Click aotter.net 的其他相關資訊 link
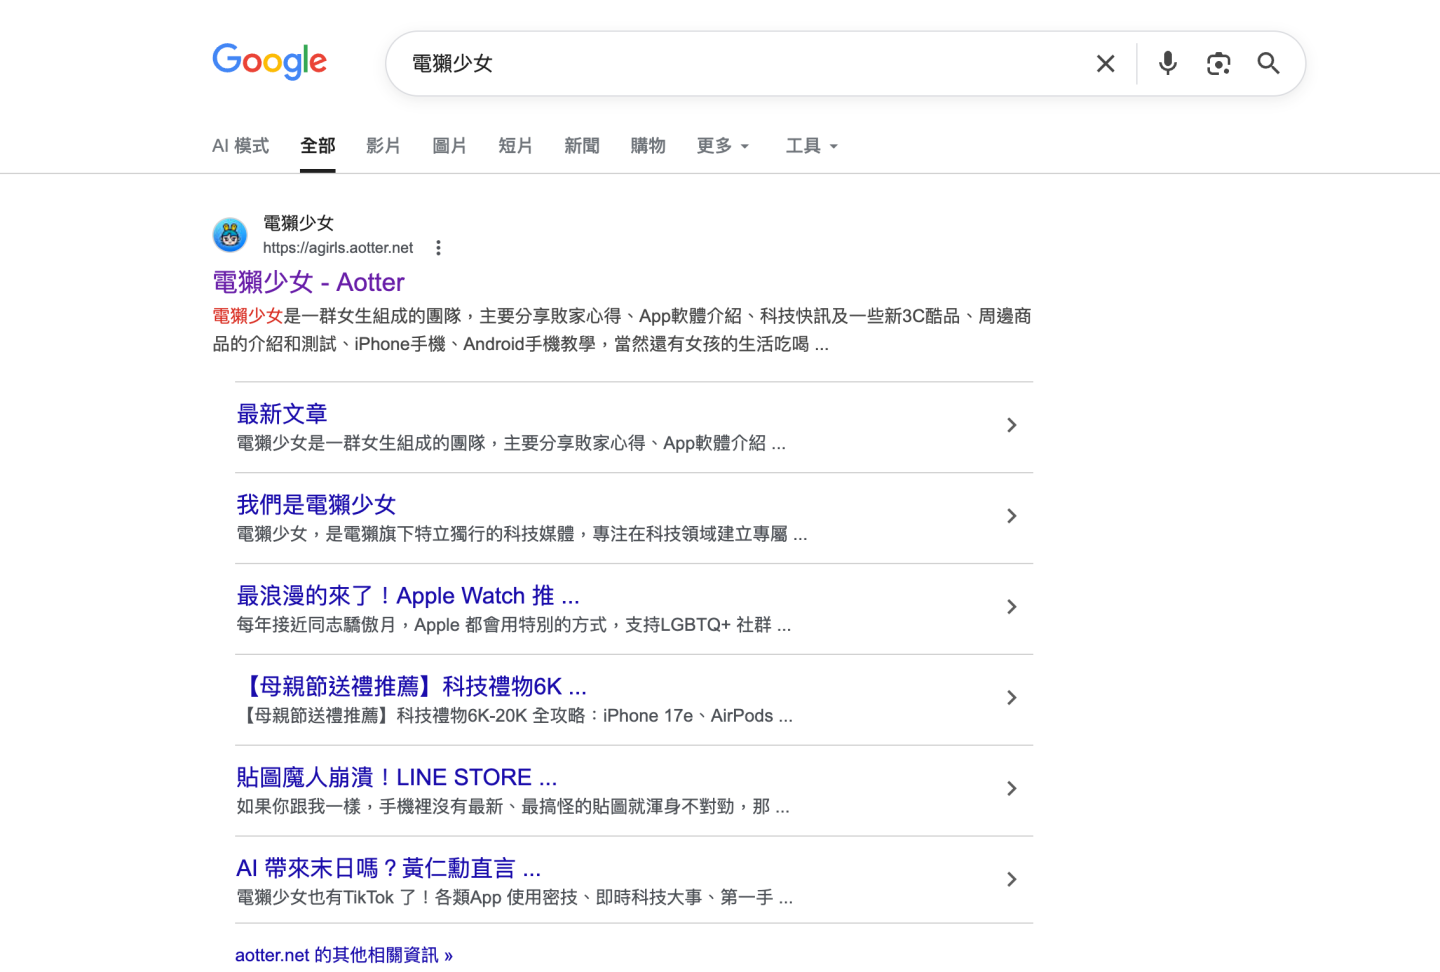1440x972 pixels. [x=344, y=955]
